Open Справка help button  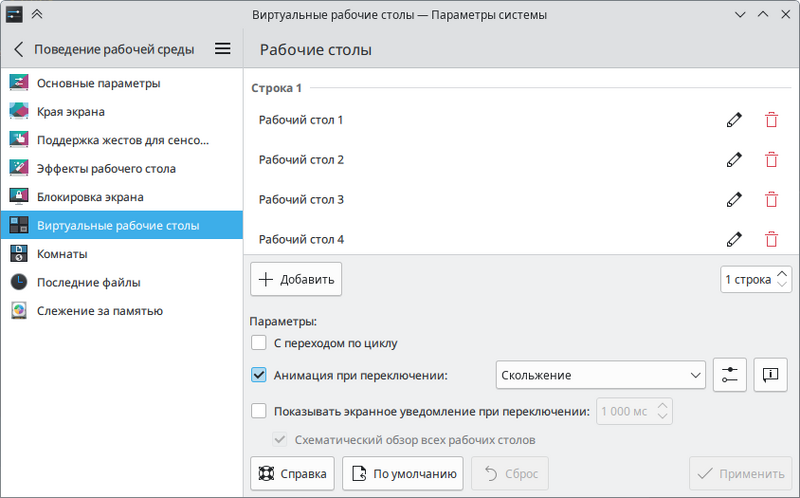[292, 474]
